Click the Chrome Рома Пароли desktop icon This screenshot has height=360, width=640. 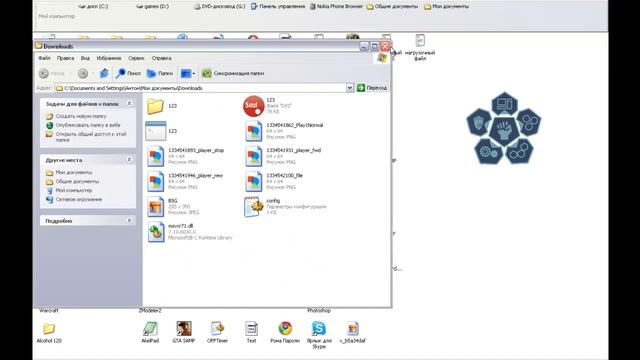[x=285, y=329]
